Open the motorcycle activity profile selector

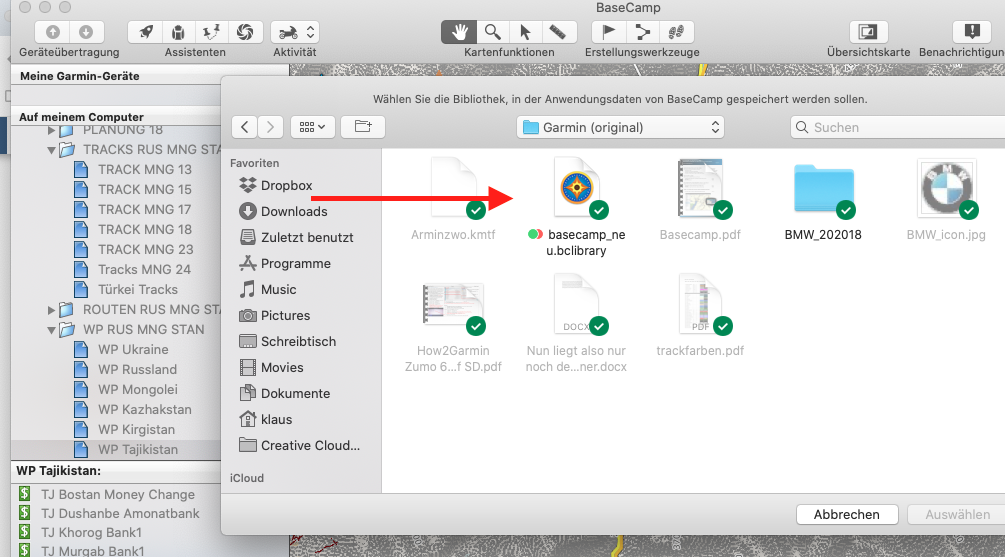(x=295, y=32)
